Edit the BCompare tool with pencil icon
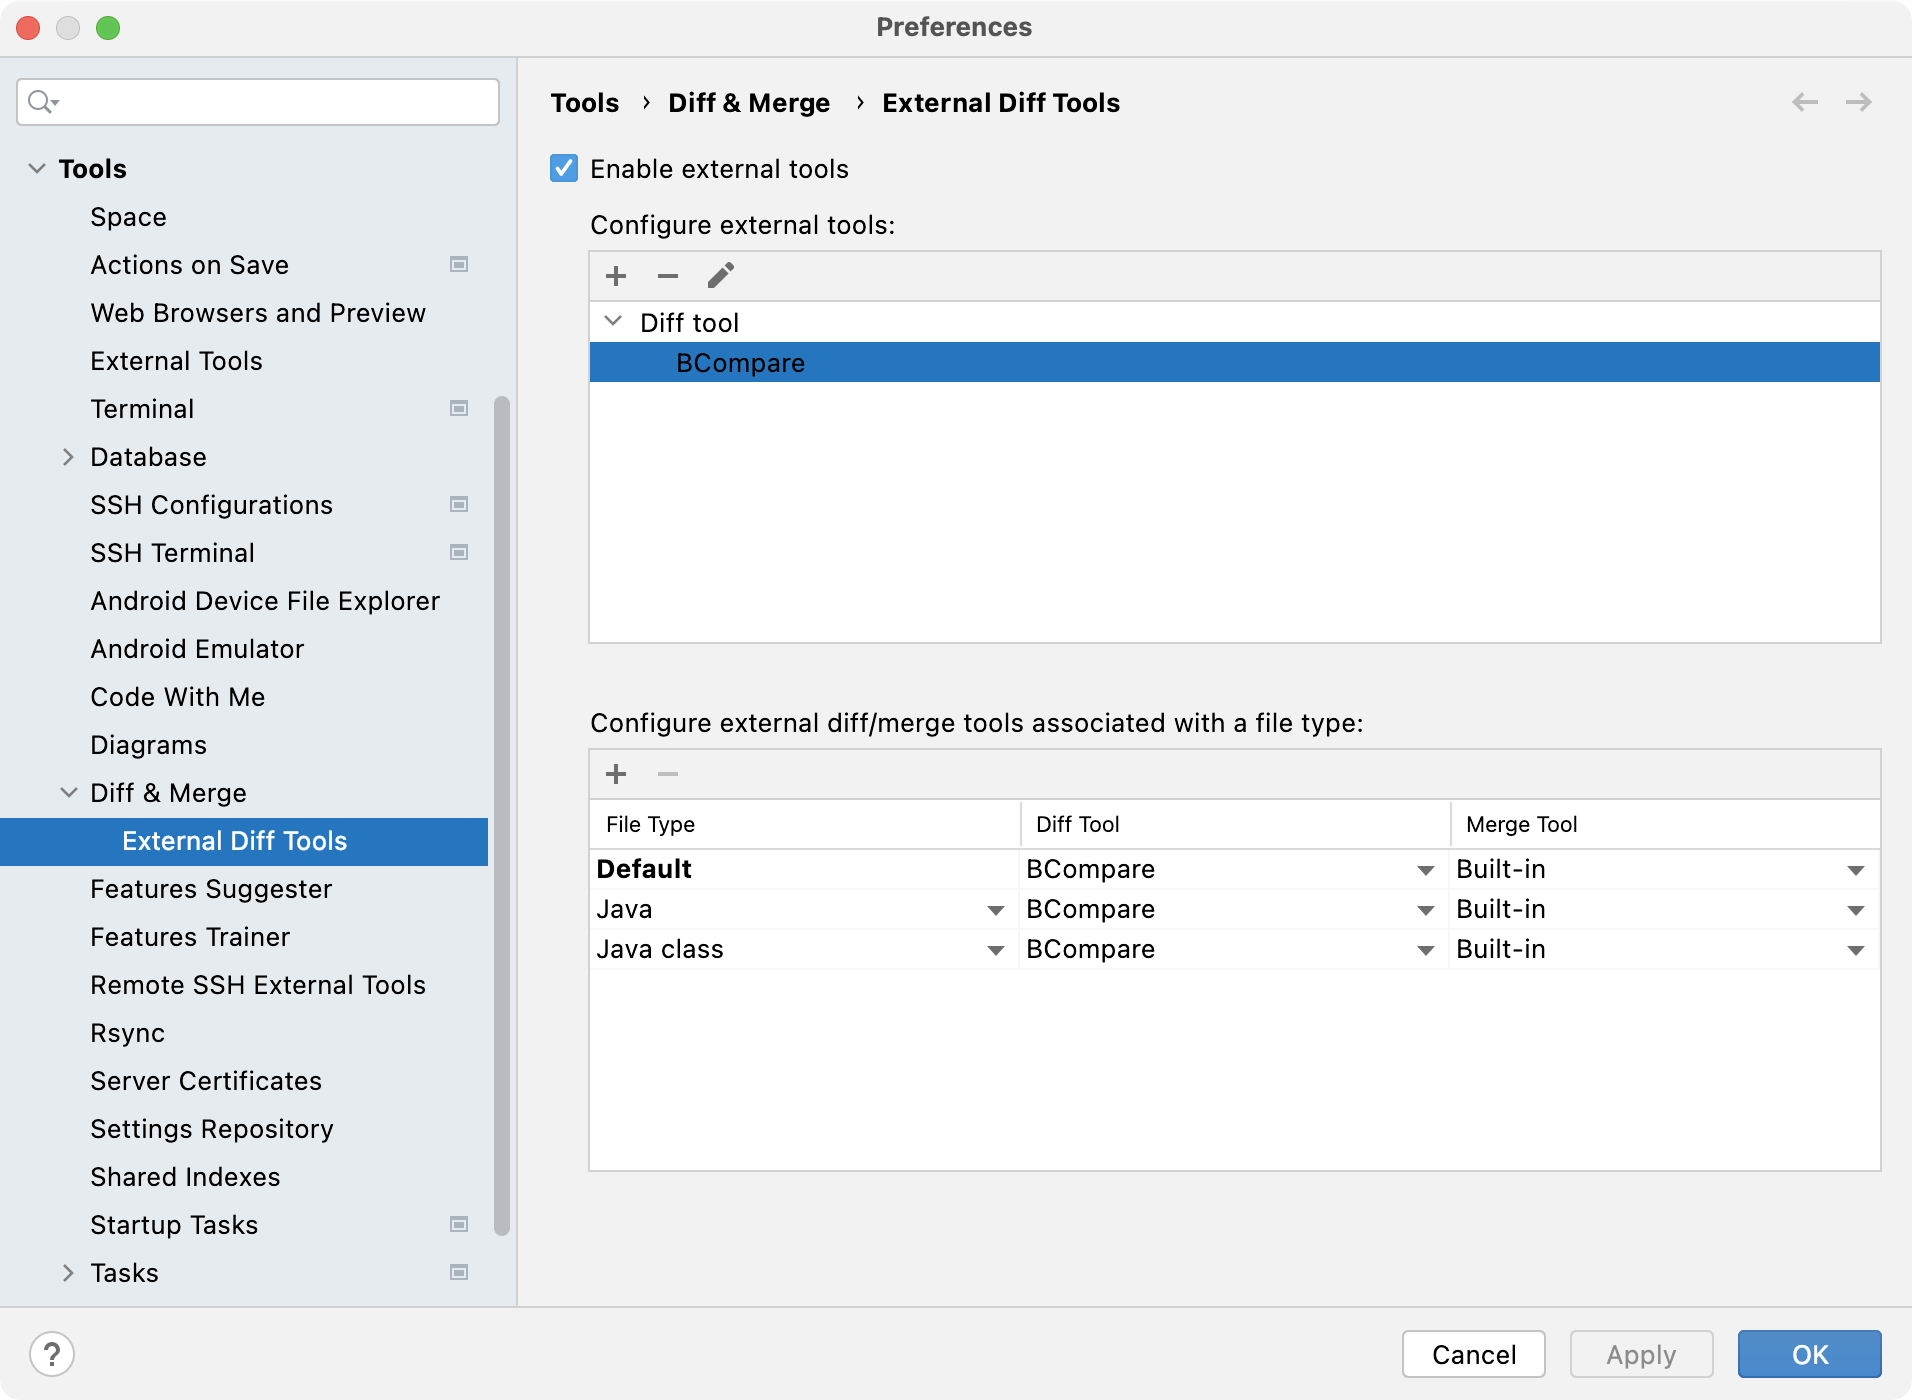The image size is (1912, 1400). [x=720, y=275]
